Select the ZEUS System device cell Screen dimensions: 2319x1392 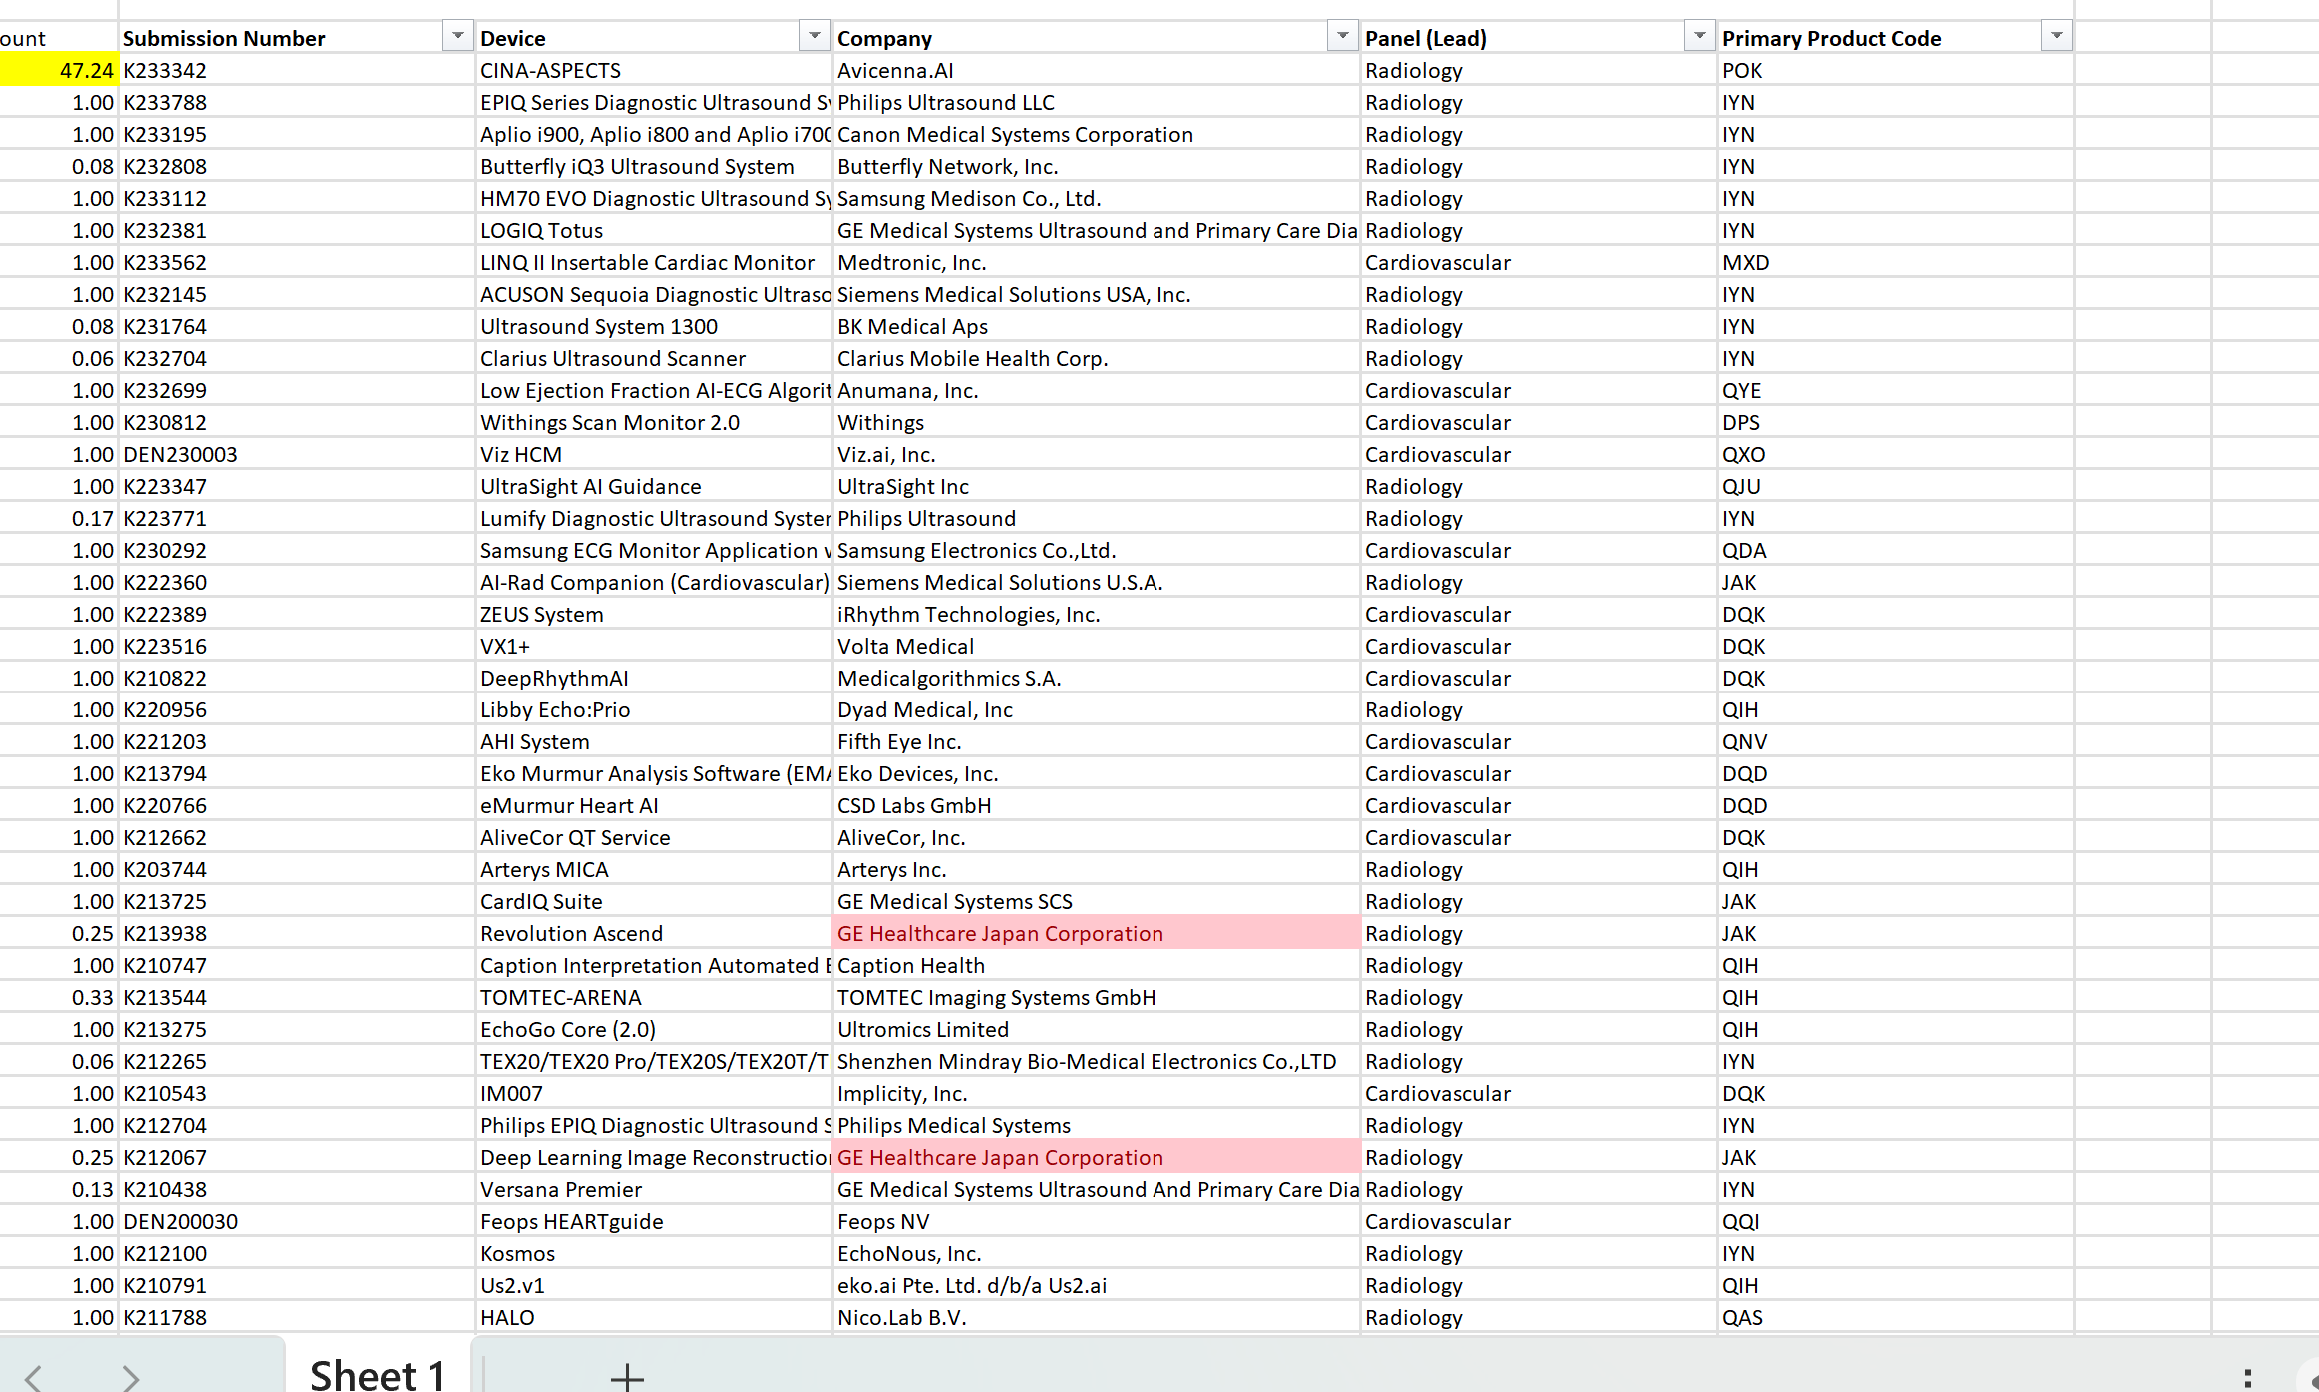click(x=654, y=614)
